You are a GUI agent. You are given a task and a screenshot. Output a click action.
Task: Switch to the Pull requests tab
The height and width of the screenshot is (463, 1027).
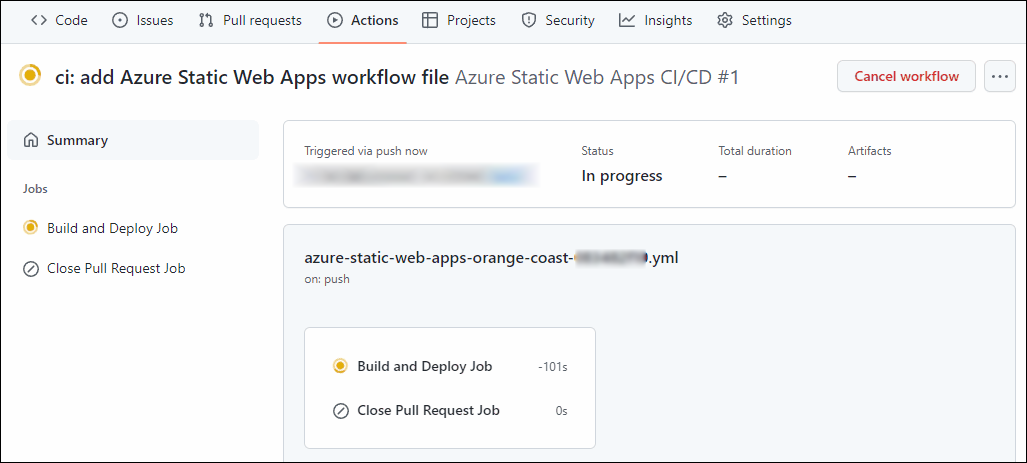pyautogui.click(x=250, y=21)
